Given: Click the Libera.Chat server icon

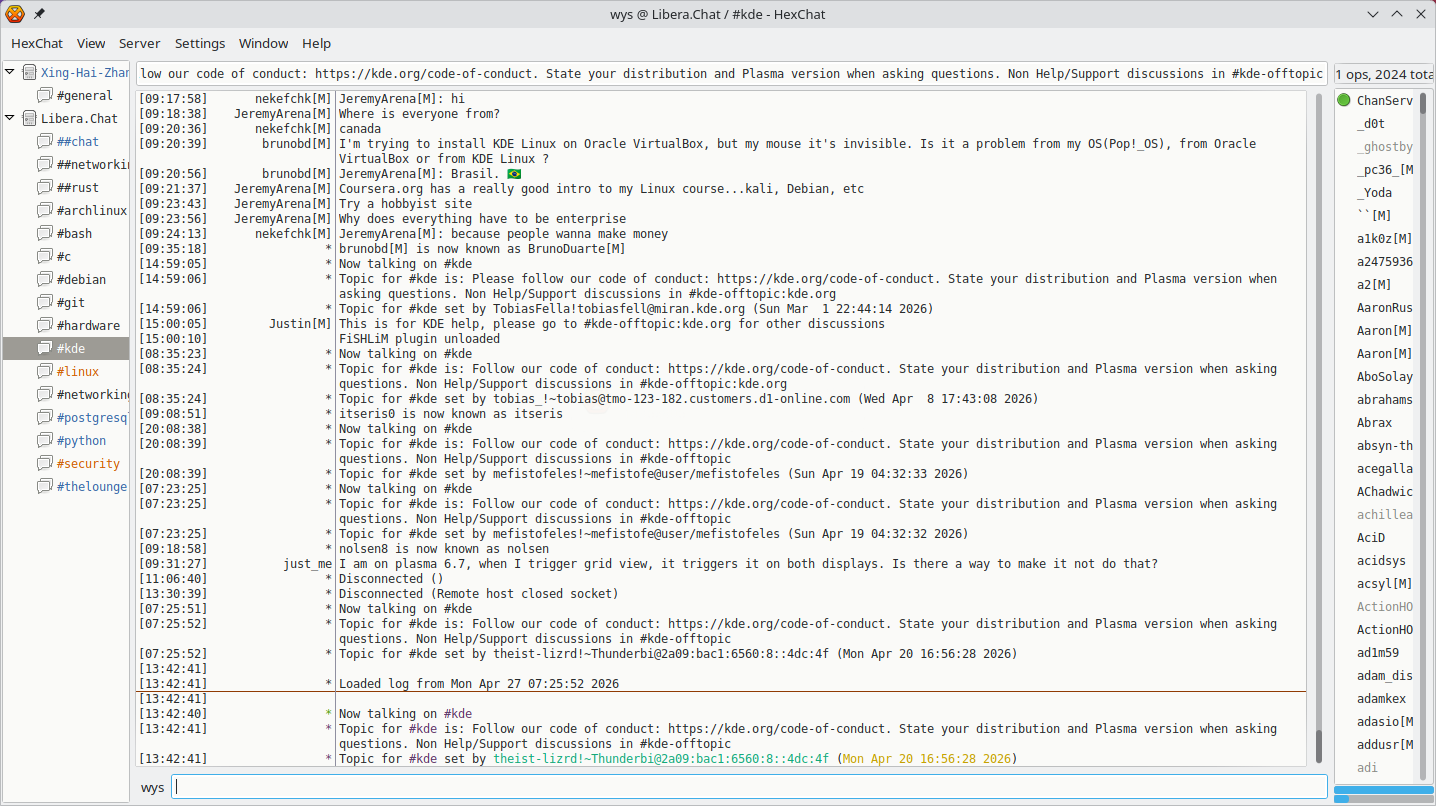Looking at the screenshot, I should pos(29,118).
